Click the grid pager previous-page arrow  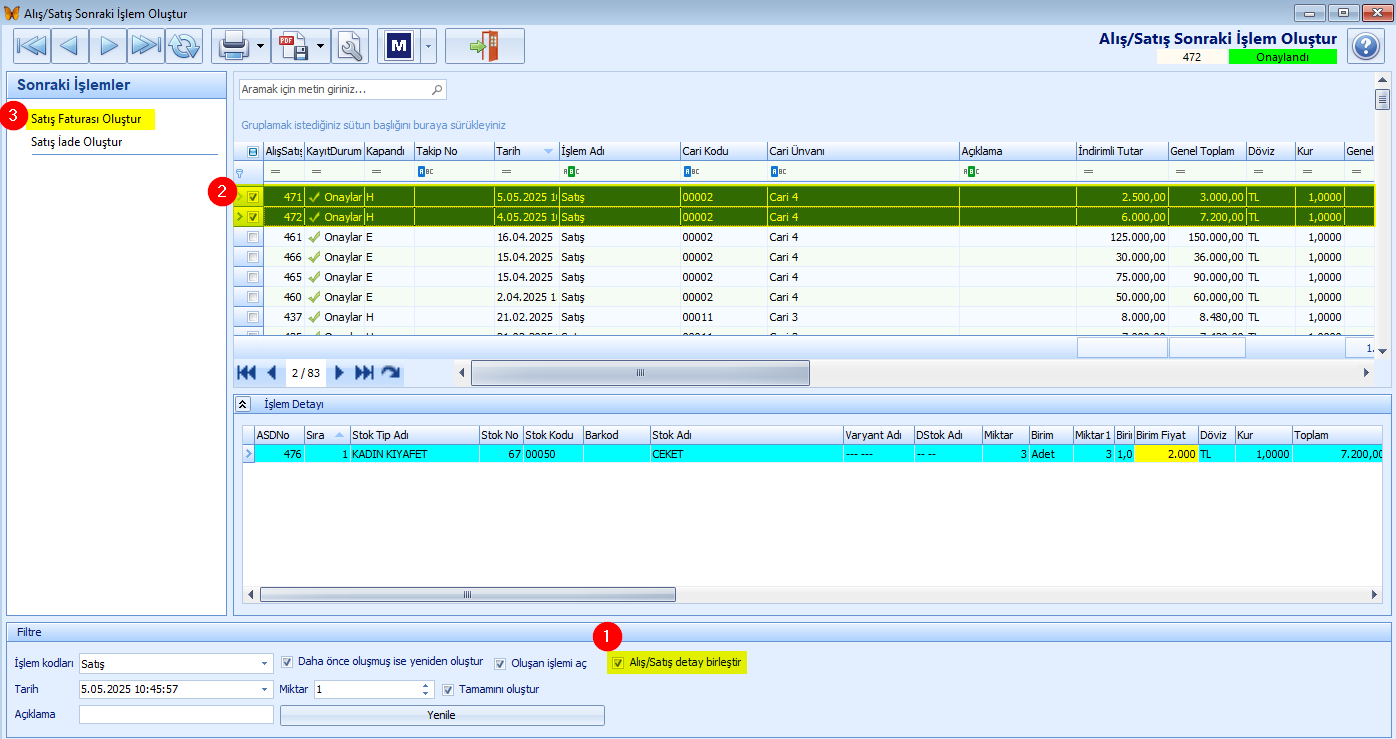tap(271, 372)
